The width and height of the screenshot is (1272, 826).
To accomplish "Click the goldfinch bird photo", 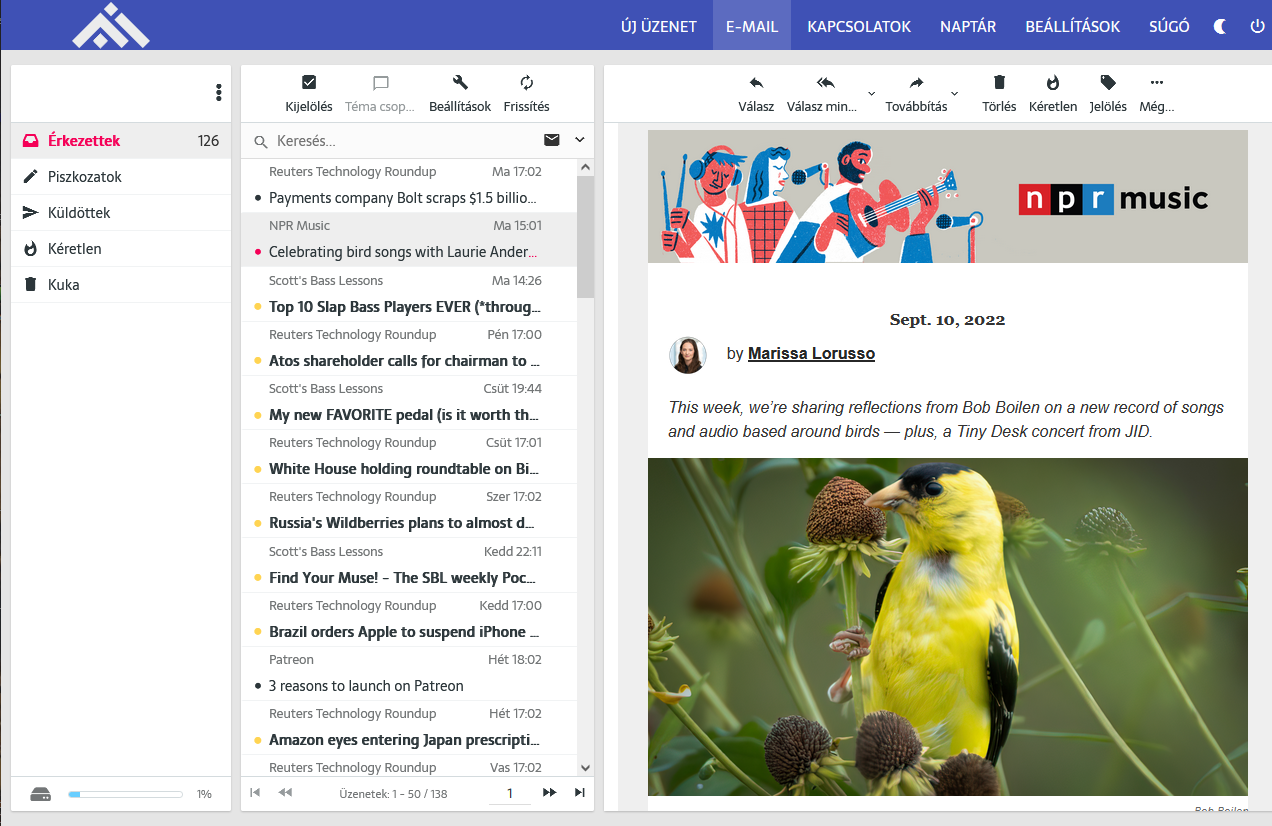I will pyautogui.click(x=948, y=627).
